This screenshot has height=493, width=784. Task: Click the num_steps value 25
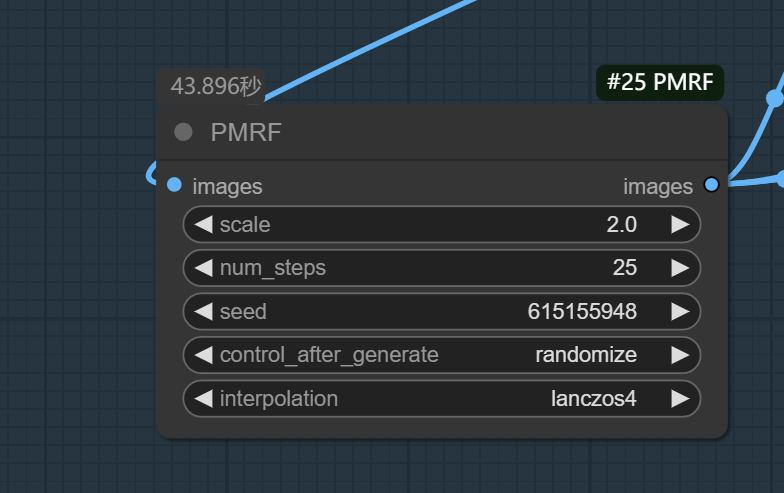(624, 268)
